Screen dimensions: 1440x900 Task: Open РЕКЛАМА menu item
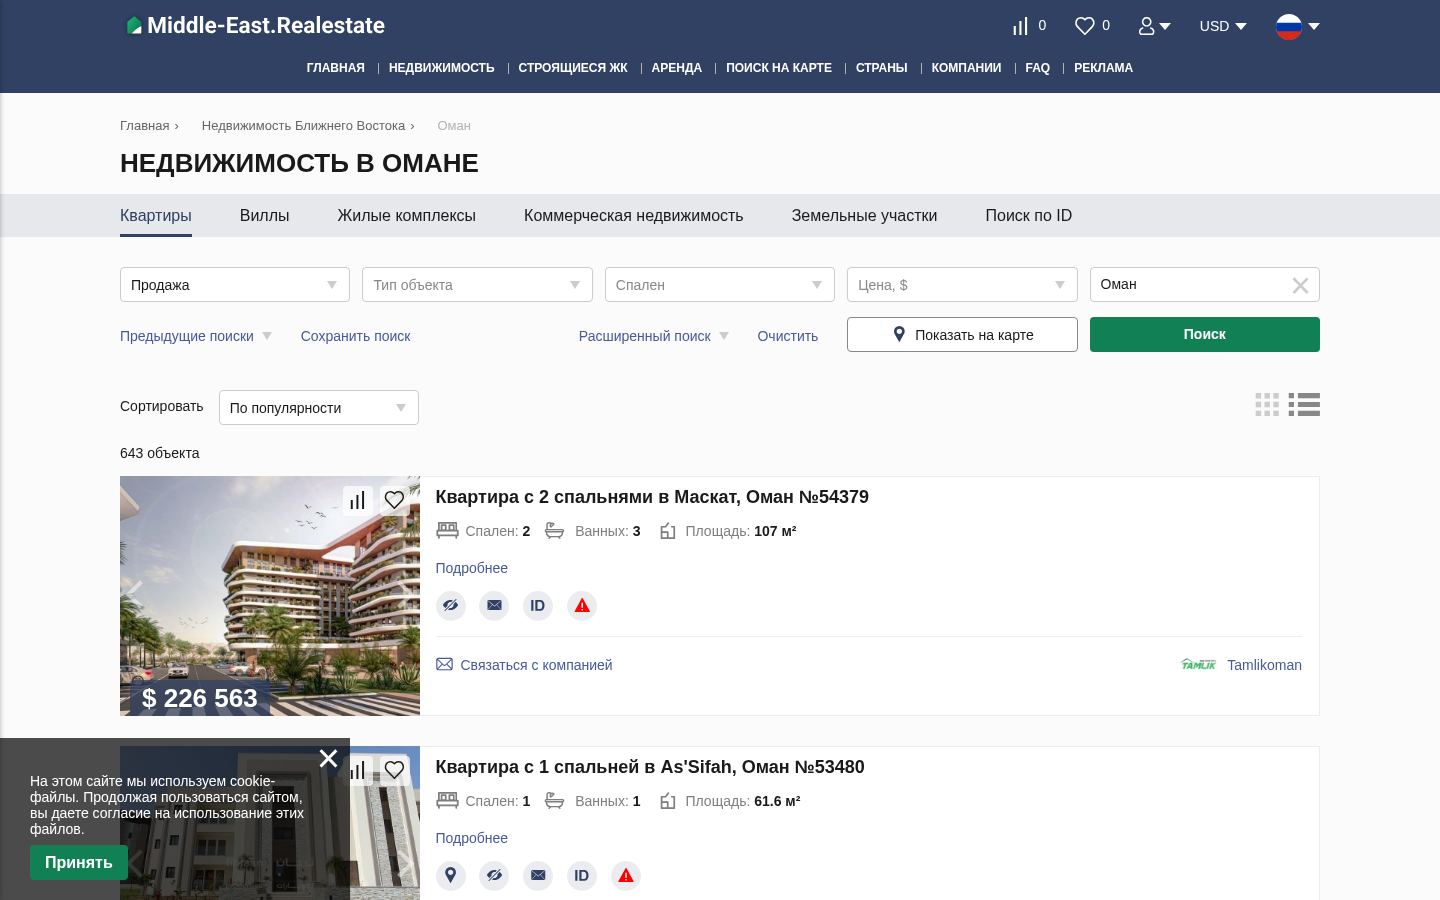point(1103,68)
